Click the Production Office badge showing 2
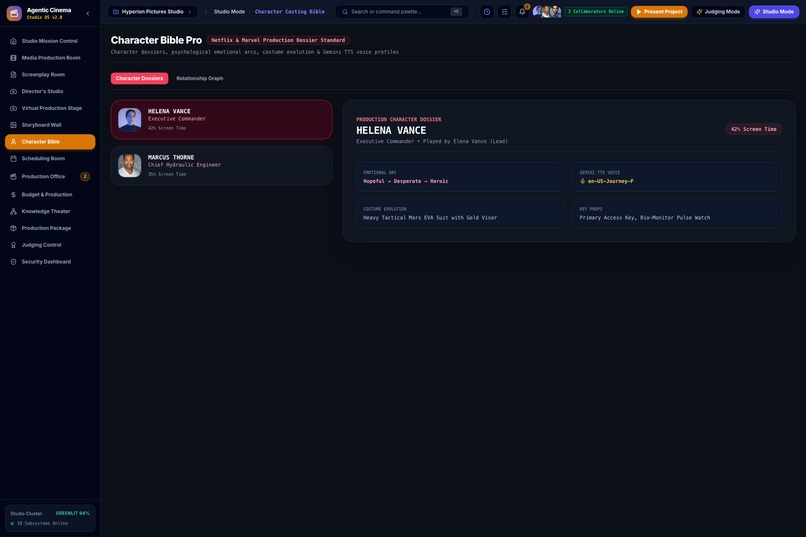 pos(85,177)
